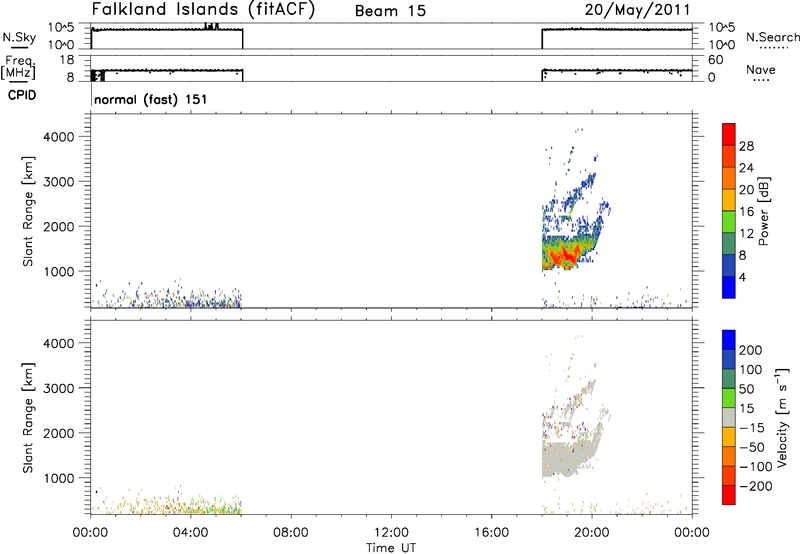Click the date "20/May/2011"
This screenshot has height=554, width=800.
(x=637, y=10)
